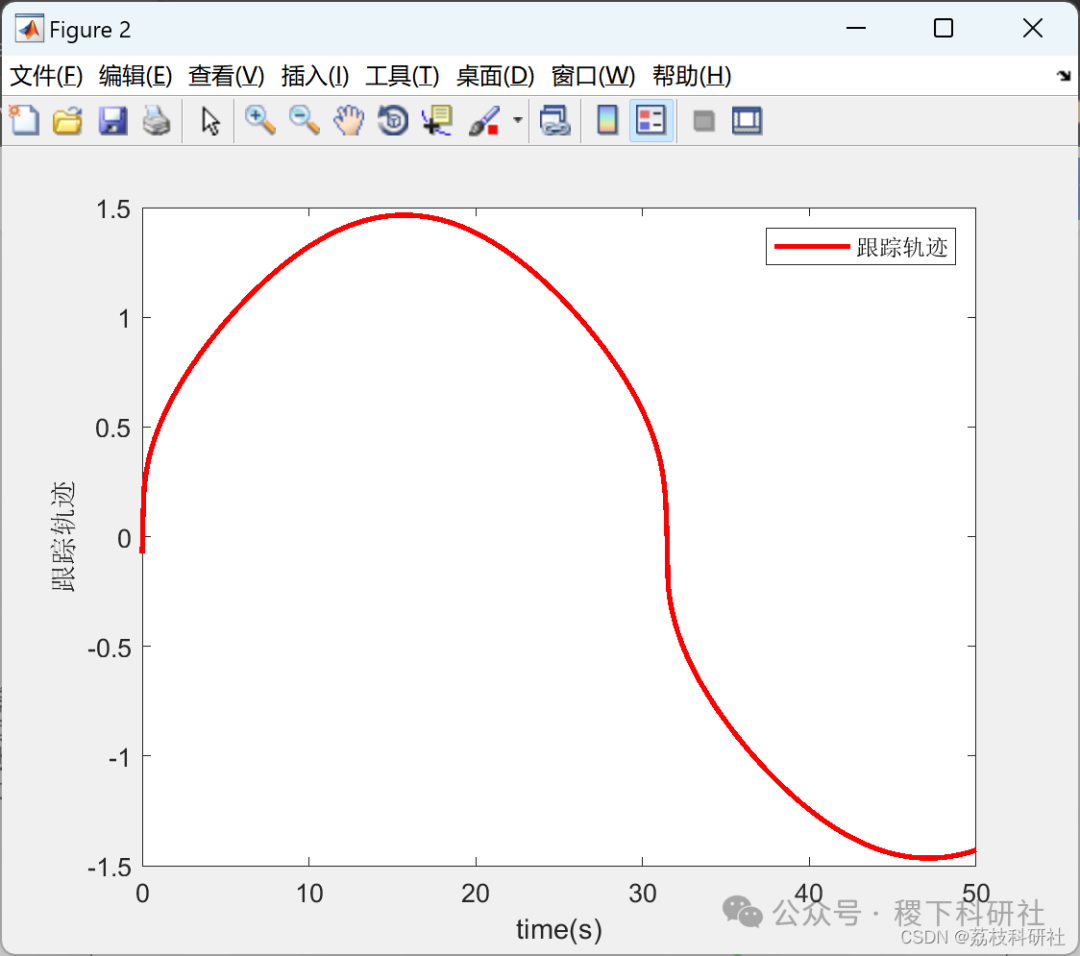1080x956 pixels.
Task: Open the 工具(T) menu
Action: coord(402,76)
